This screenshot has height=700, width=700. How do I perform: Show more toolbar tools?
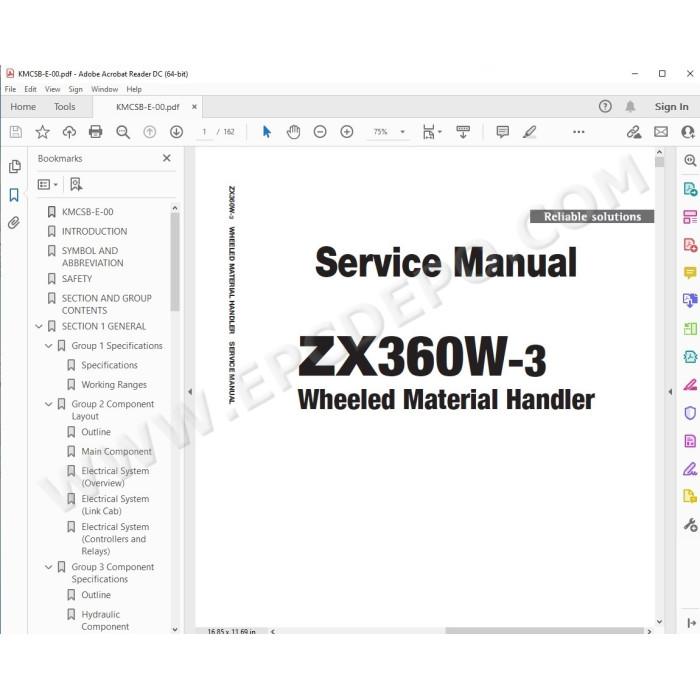pos(579,132)
